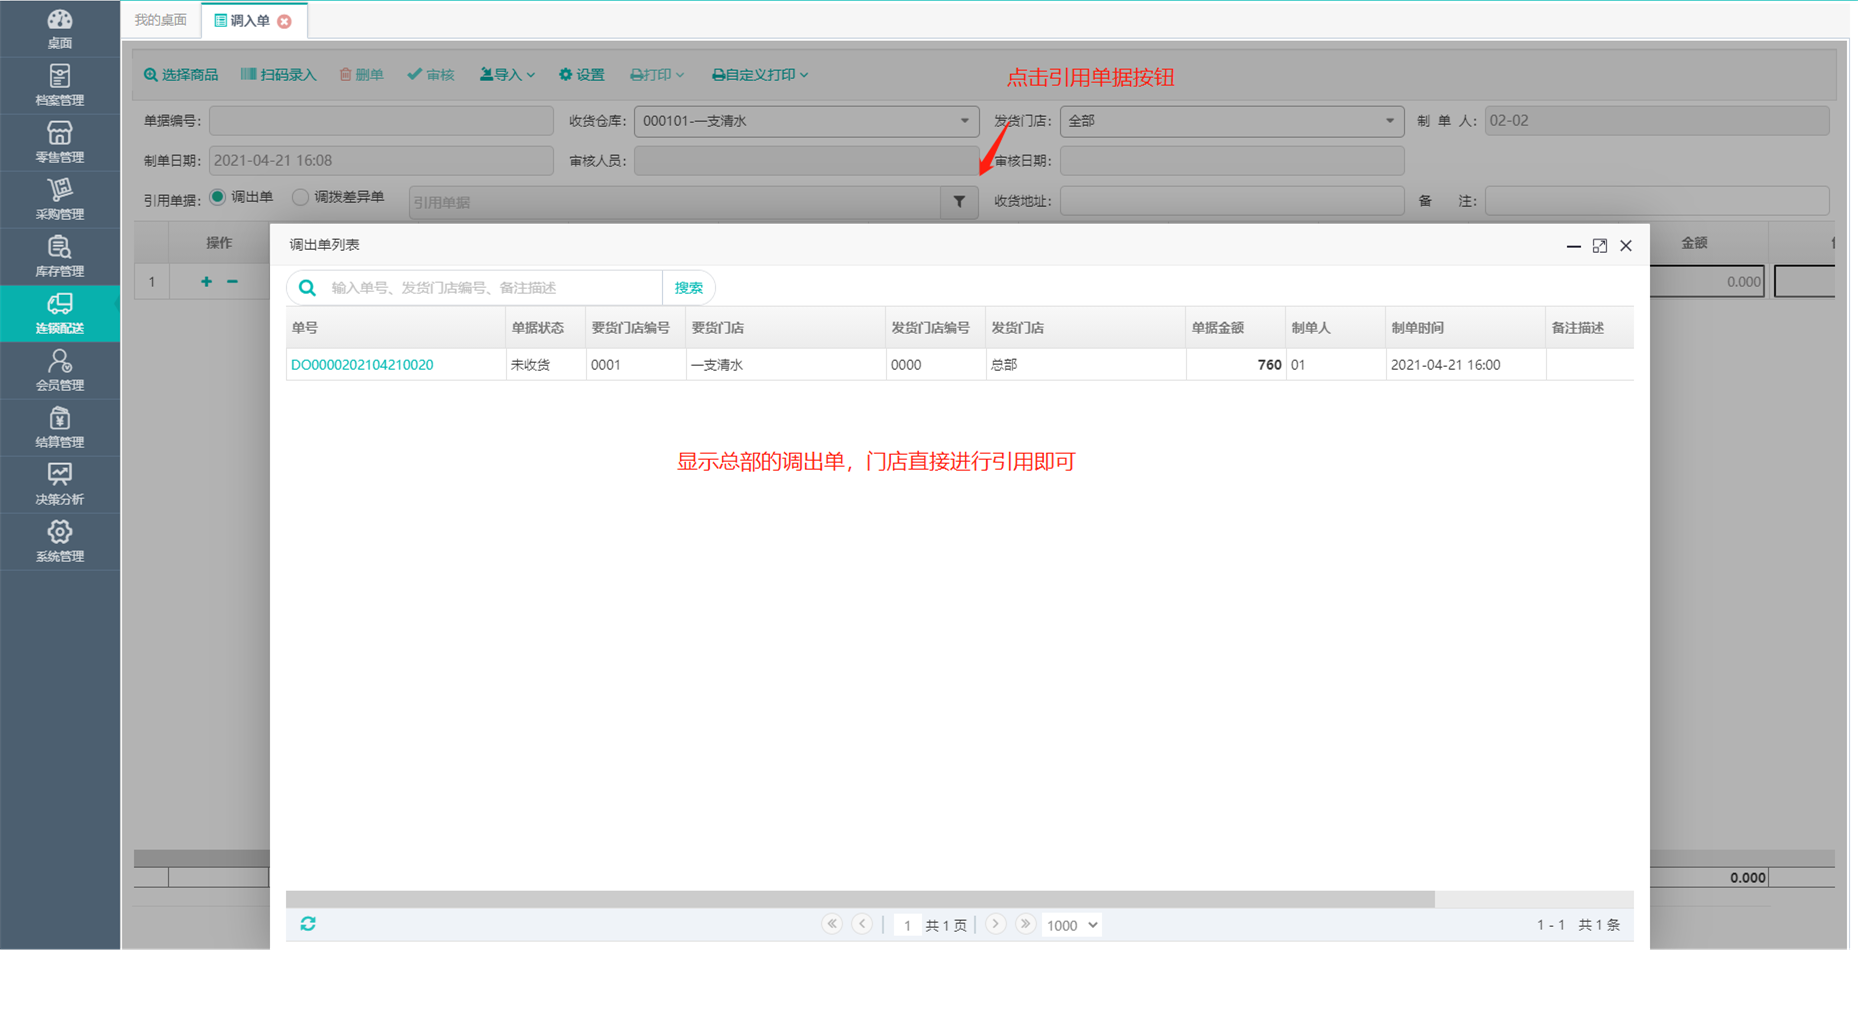Click the page number input box
Viewport: 1858px width, 1009px height.
point(906,925)
